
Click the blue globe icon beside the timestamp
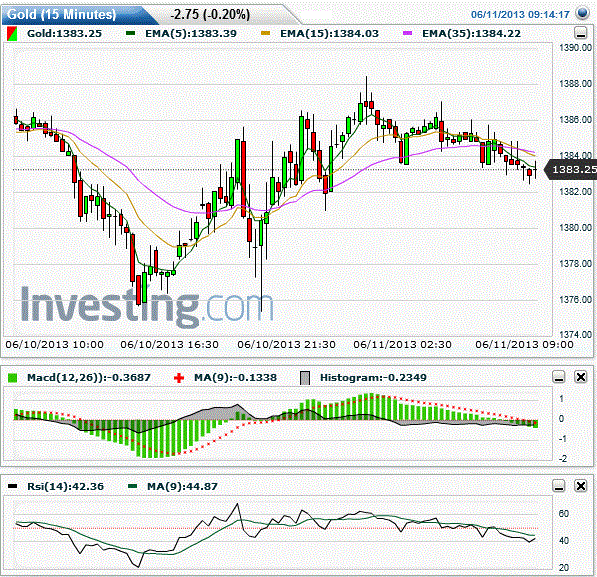[x=583, y=14]
